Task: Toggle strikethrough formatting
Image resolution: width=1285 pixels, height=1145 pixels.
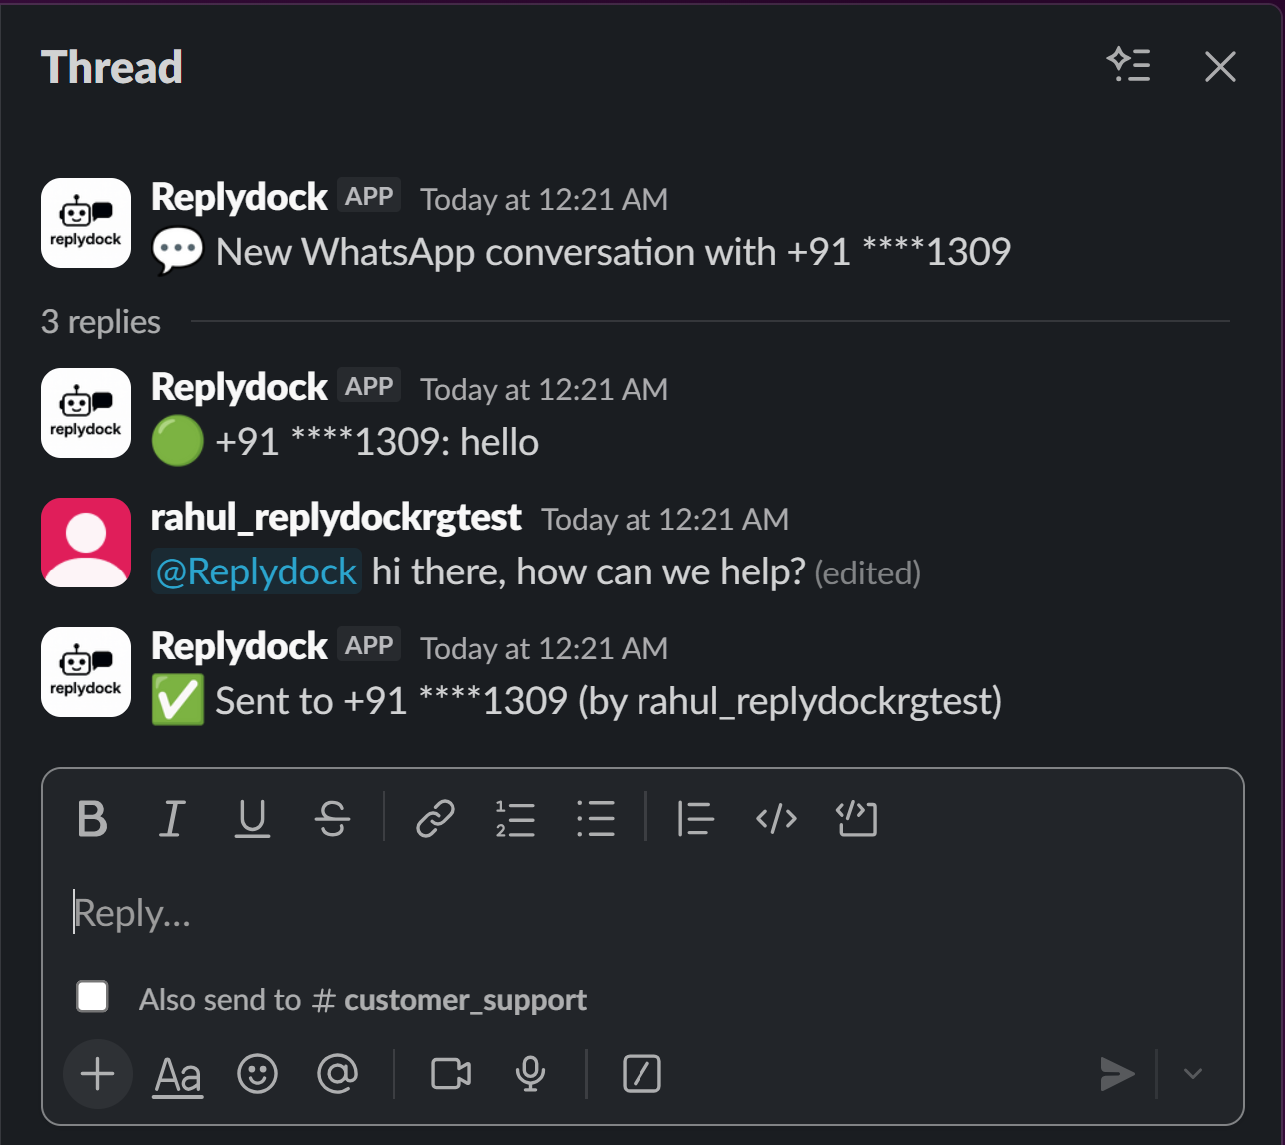Action: click(334, 819)
